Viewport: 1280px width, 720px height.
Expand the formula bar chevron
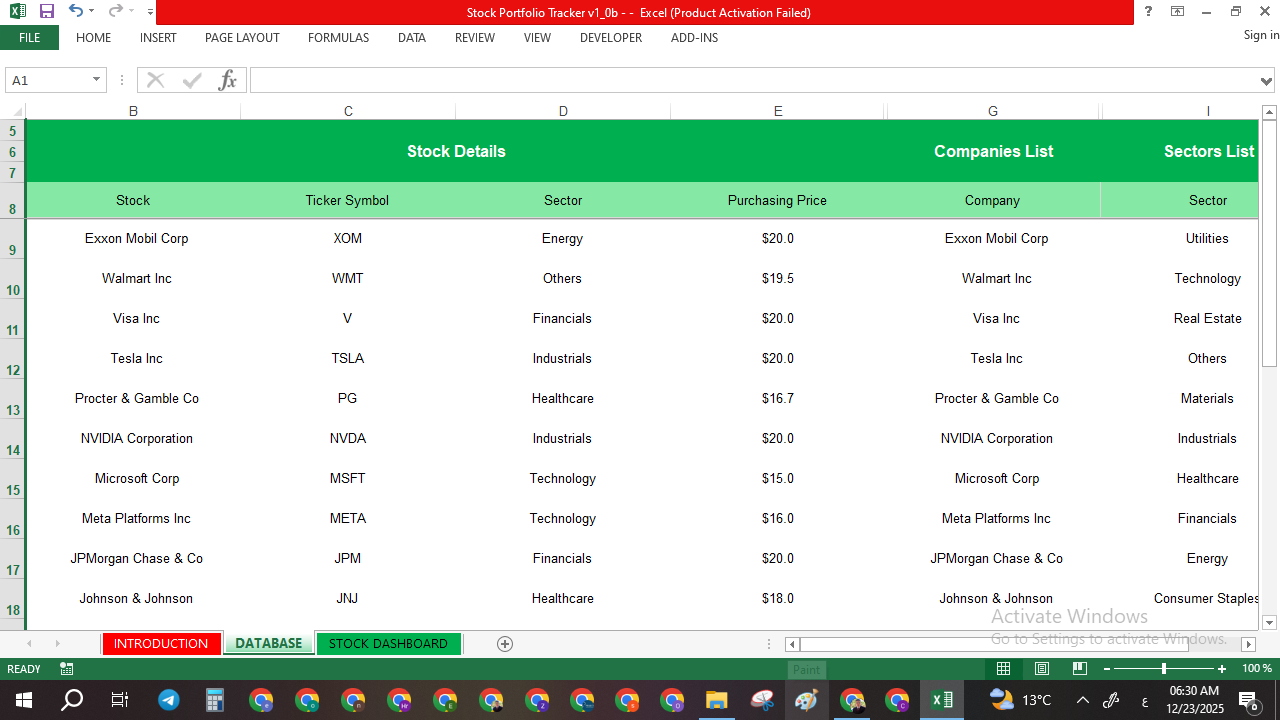click(x=1268, y=81)
